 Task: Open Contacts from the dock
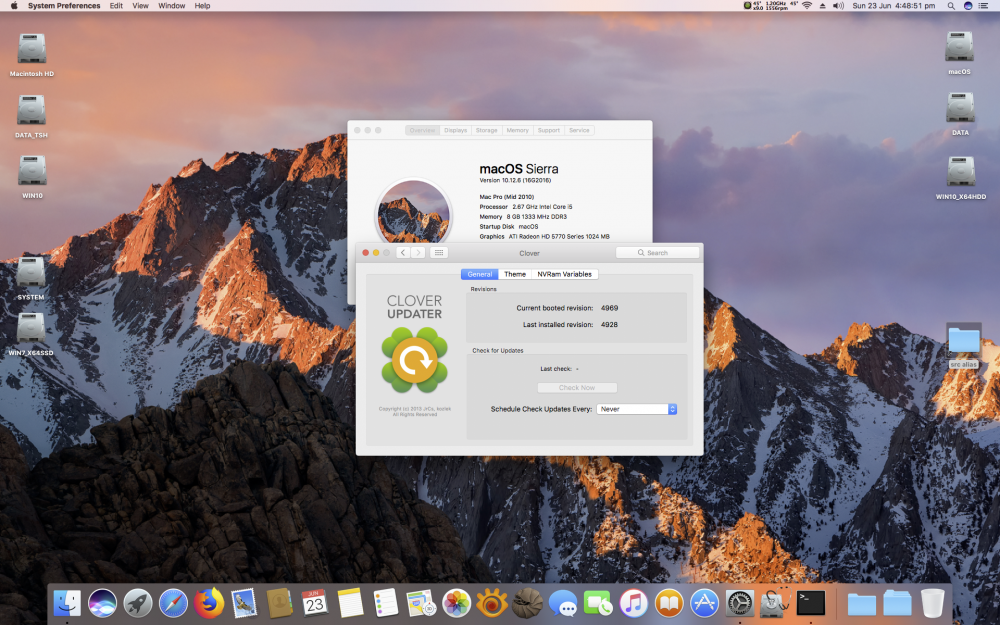(279, 603)
